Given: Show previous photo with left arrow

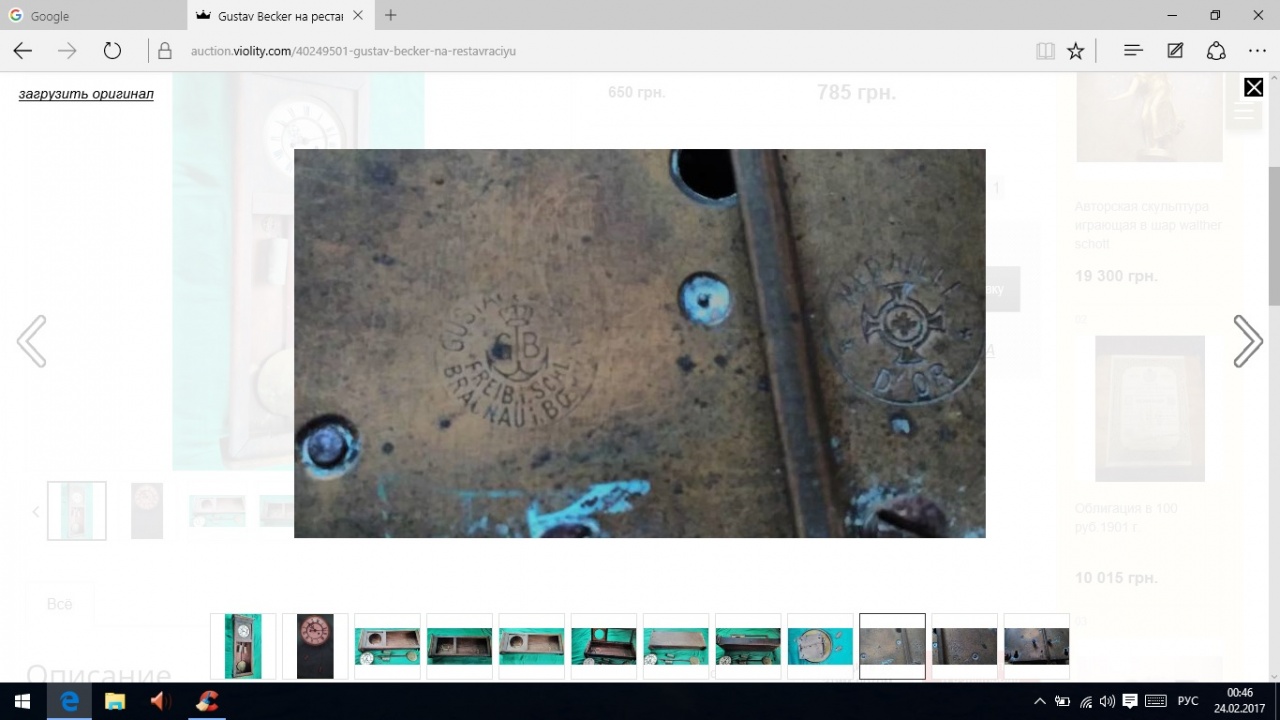Looking at the screenshot, I should [x=32, y=341].
